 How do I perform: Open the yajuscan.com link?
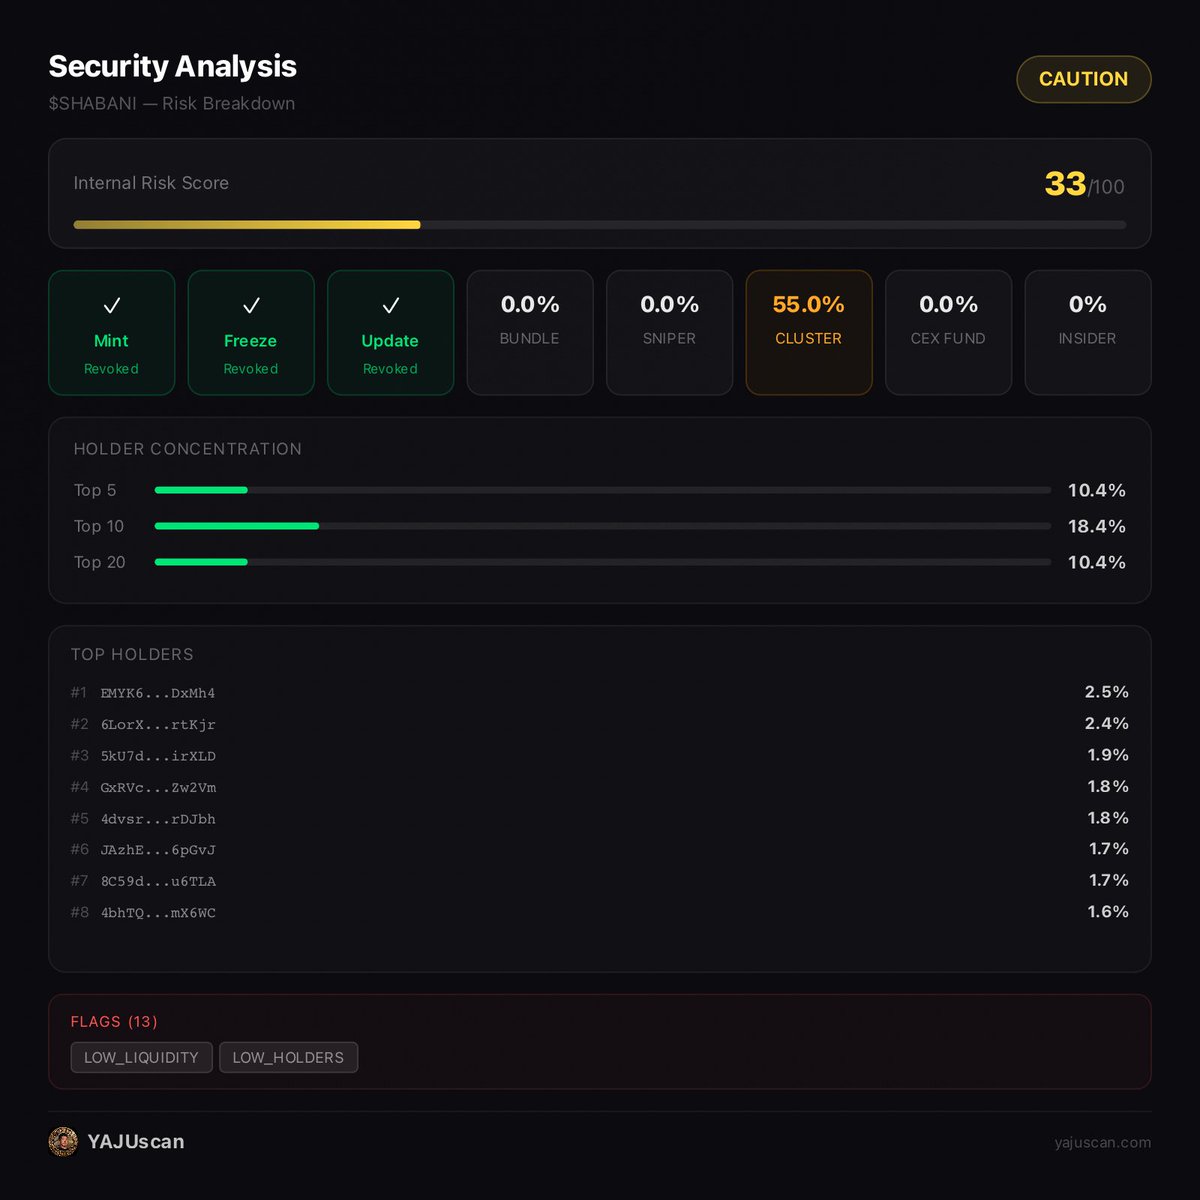coord(1102,1142)
